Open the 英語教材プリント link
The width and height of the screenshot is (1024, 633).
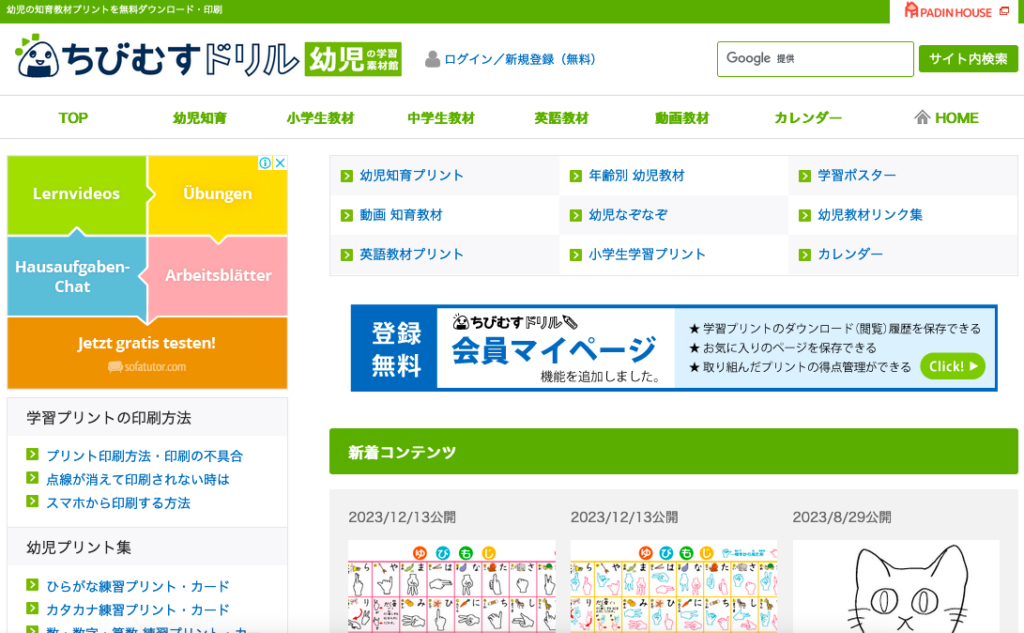[x=411, y=254]
